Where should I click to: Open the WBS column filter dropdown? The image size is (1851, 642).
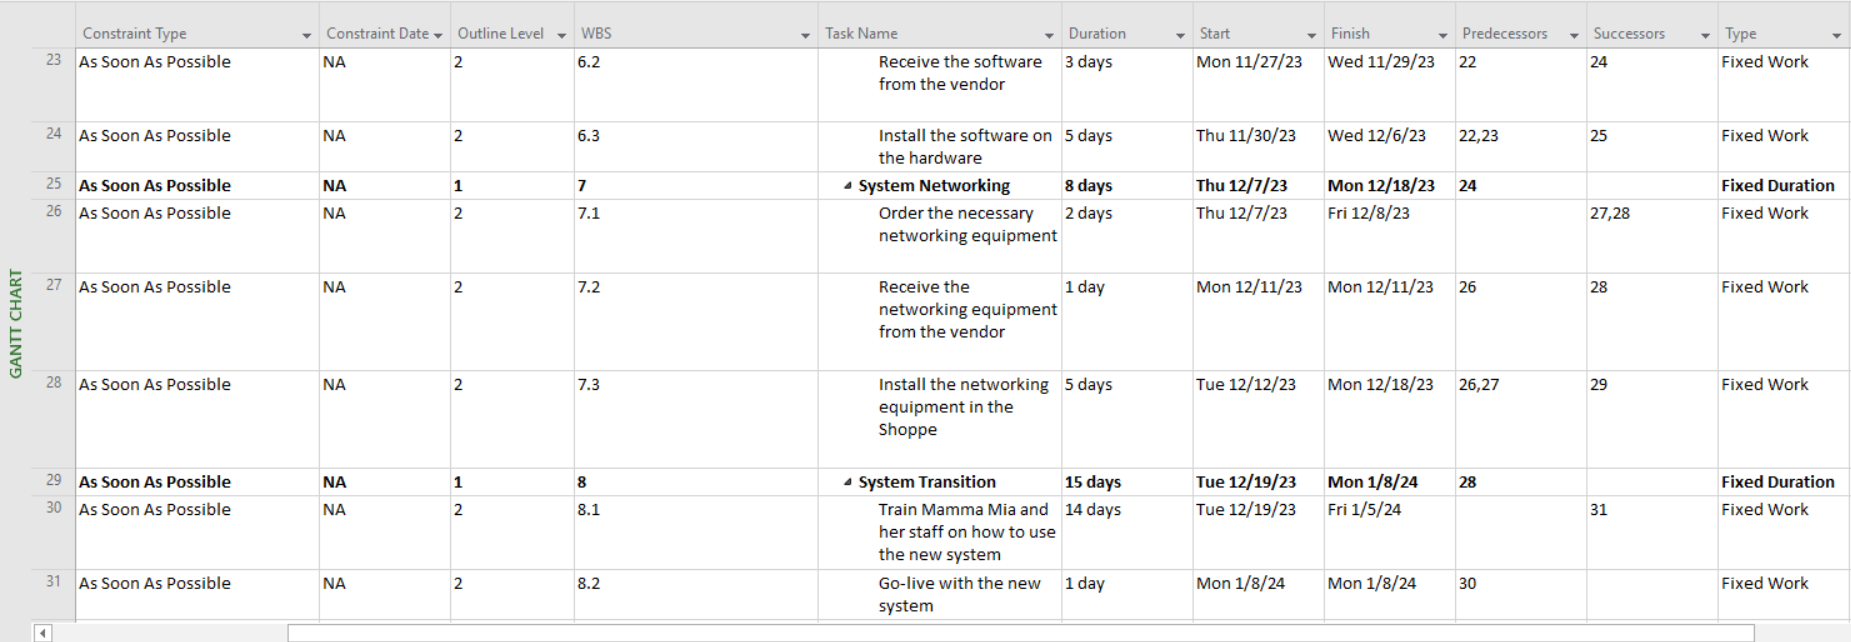pos(805,33)
